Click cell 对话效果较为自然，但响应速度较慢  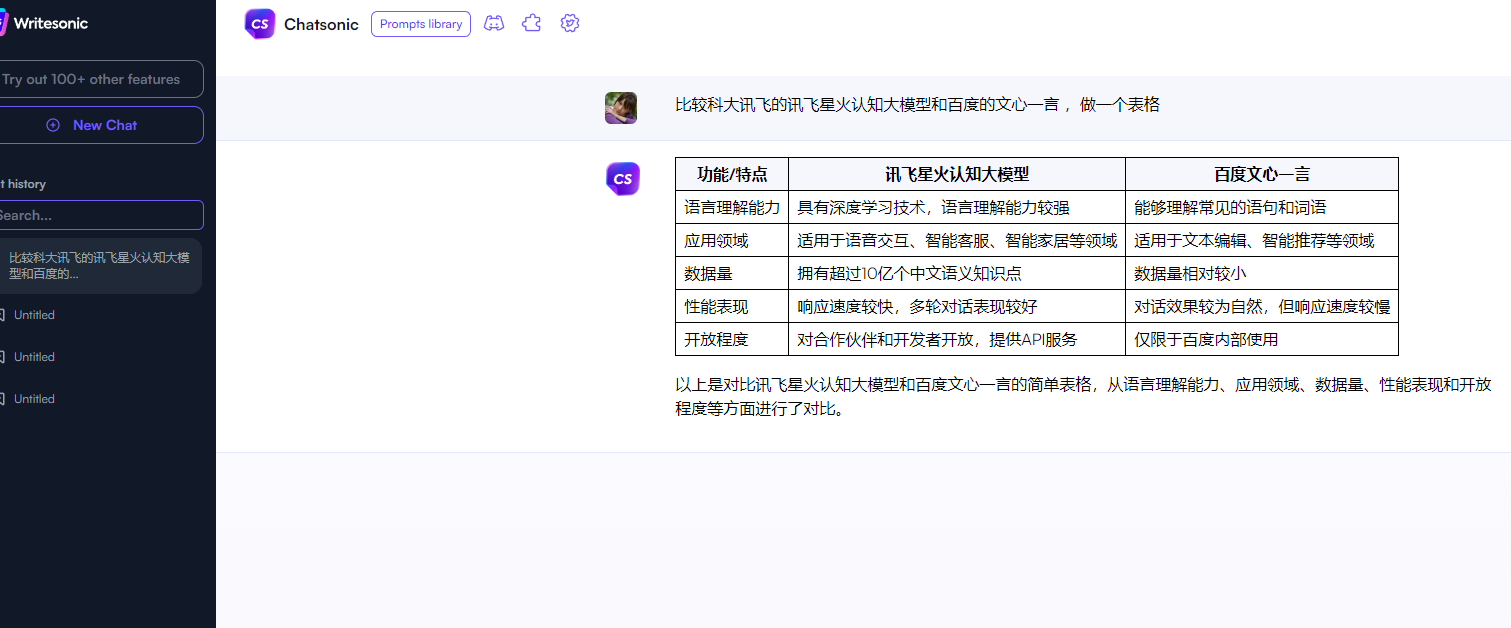1262,306
